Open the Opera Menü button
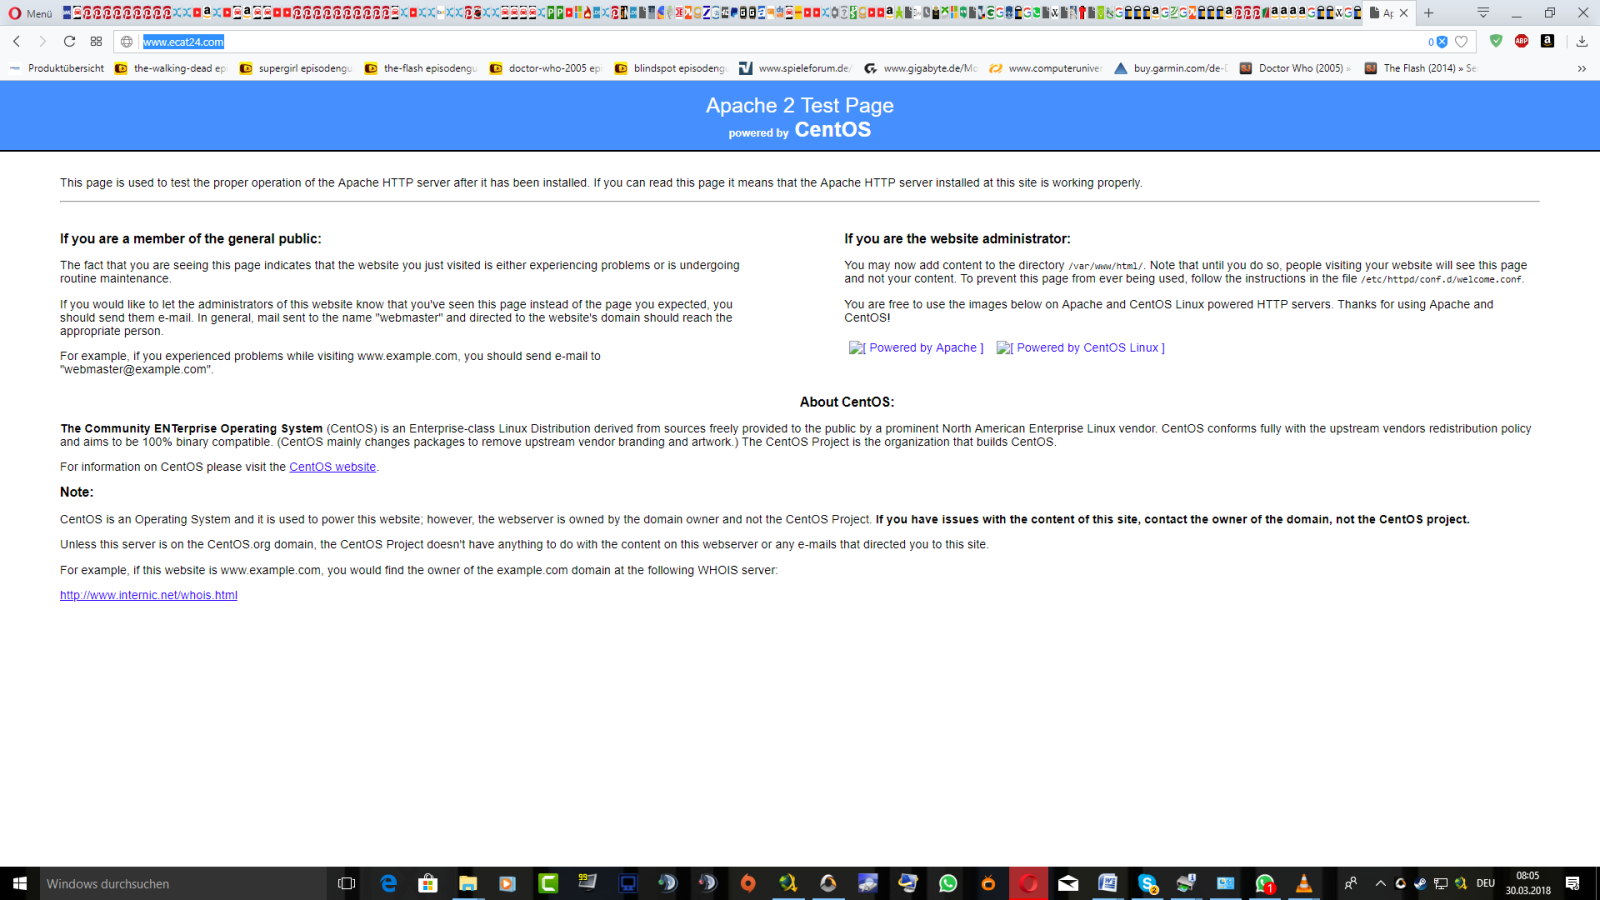 [x=30, y=13]
